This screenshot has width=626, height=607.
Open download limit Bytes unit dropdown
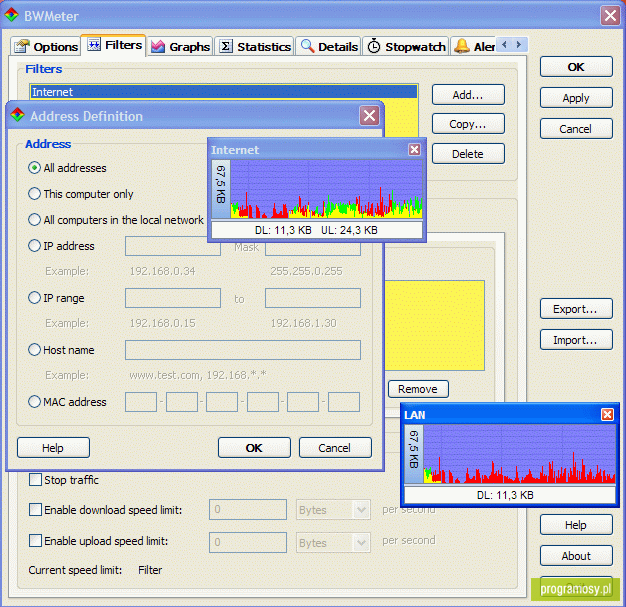361,510
